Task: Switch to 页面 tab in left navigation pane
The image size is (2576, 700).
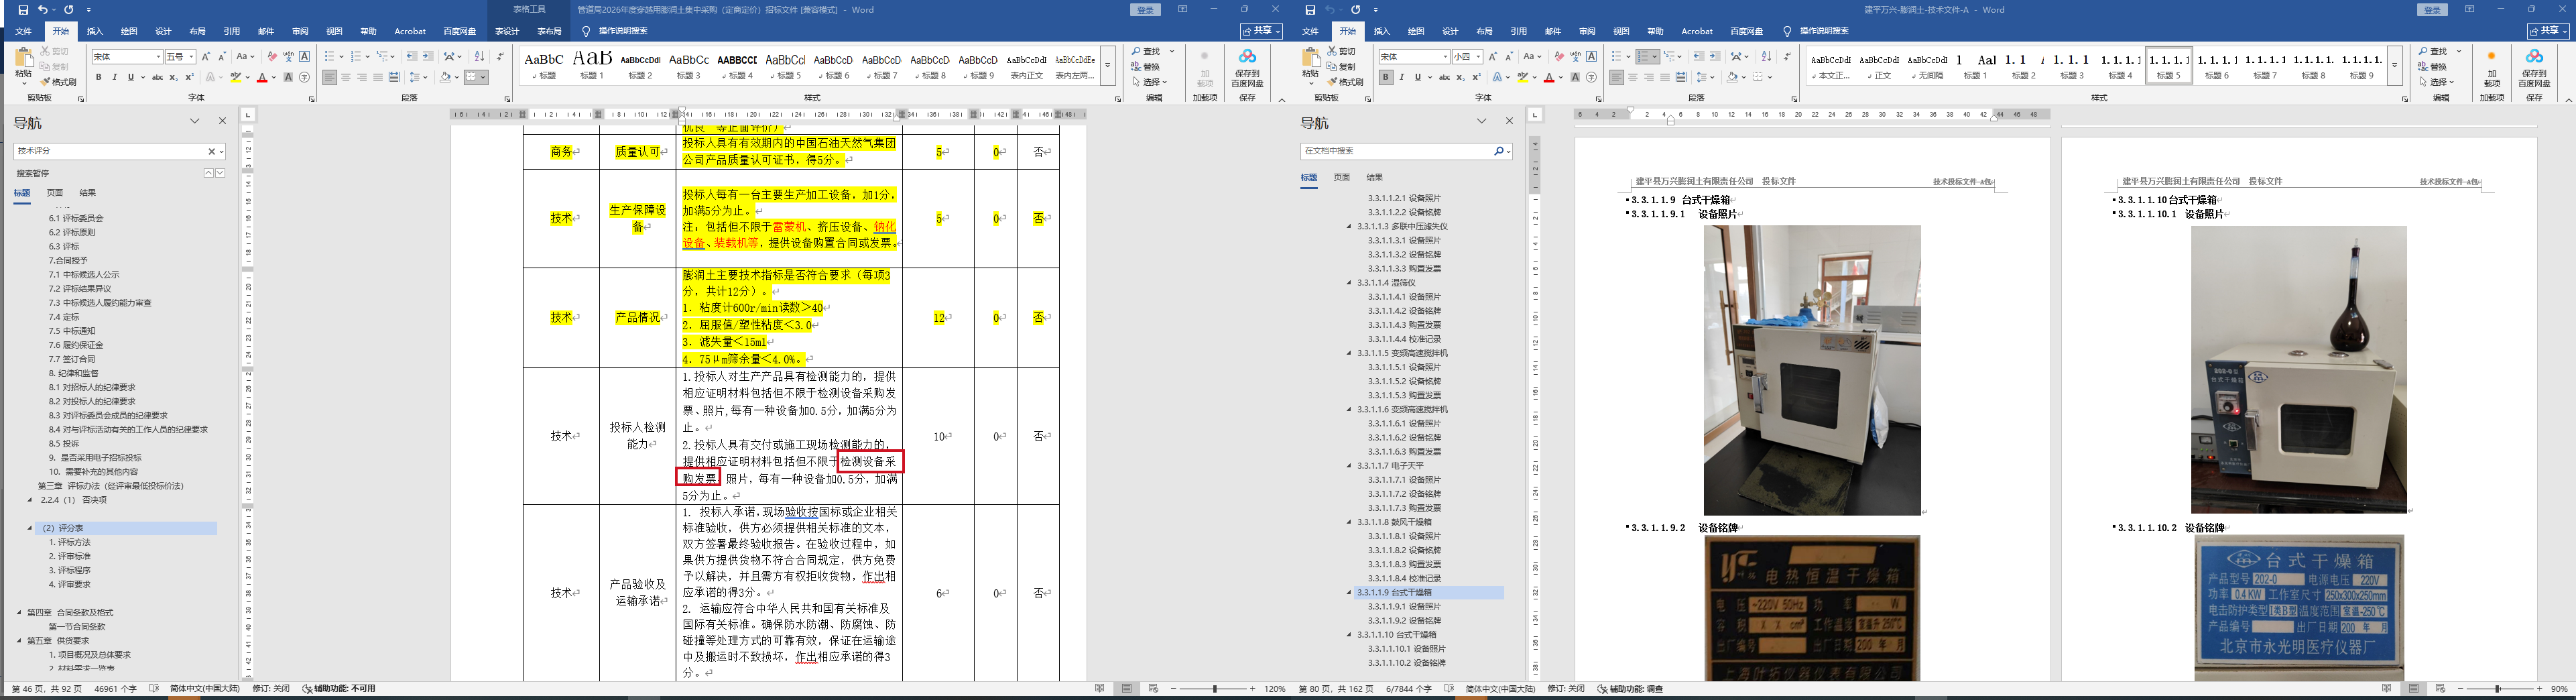Action: pos(55,193)
